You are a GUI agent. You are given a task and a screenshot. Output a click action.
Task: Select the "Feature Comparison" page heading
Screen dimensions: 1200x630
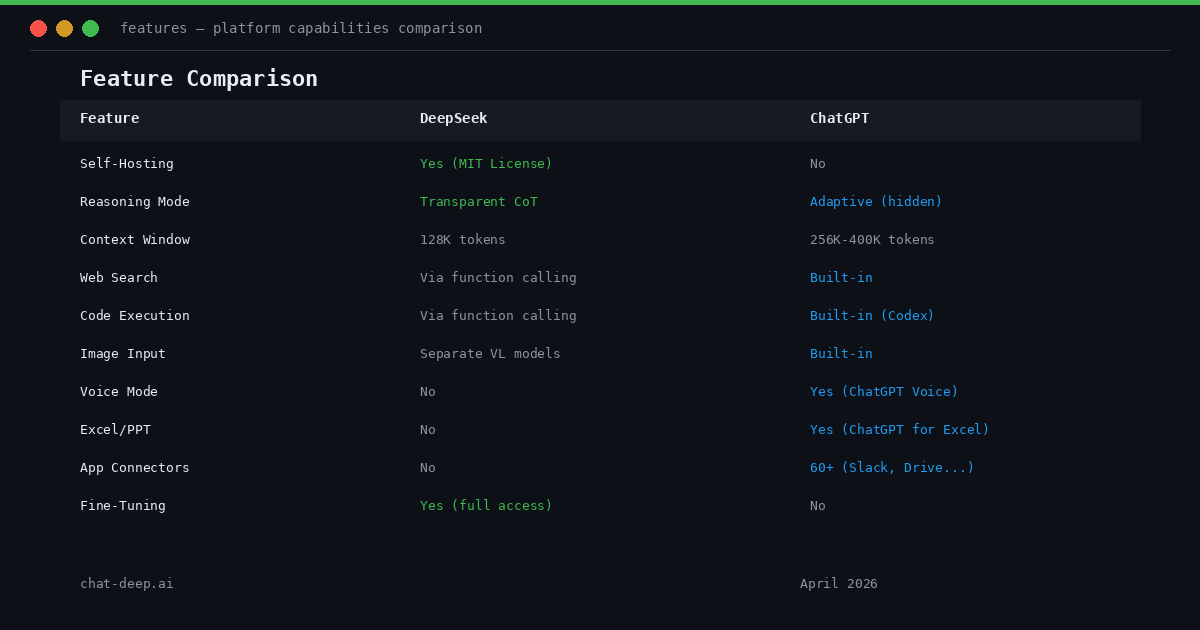click(x=198, y=78)
